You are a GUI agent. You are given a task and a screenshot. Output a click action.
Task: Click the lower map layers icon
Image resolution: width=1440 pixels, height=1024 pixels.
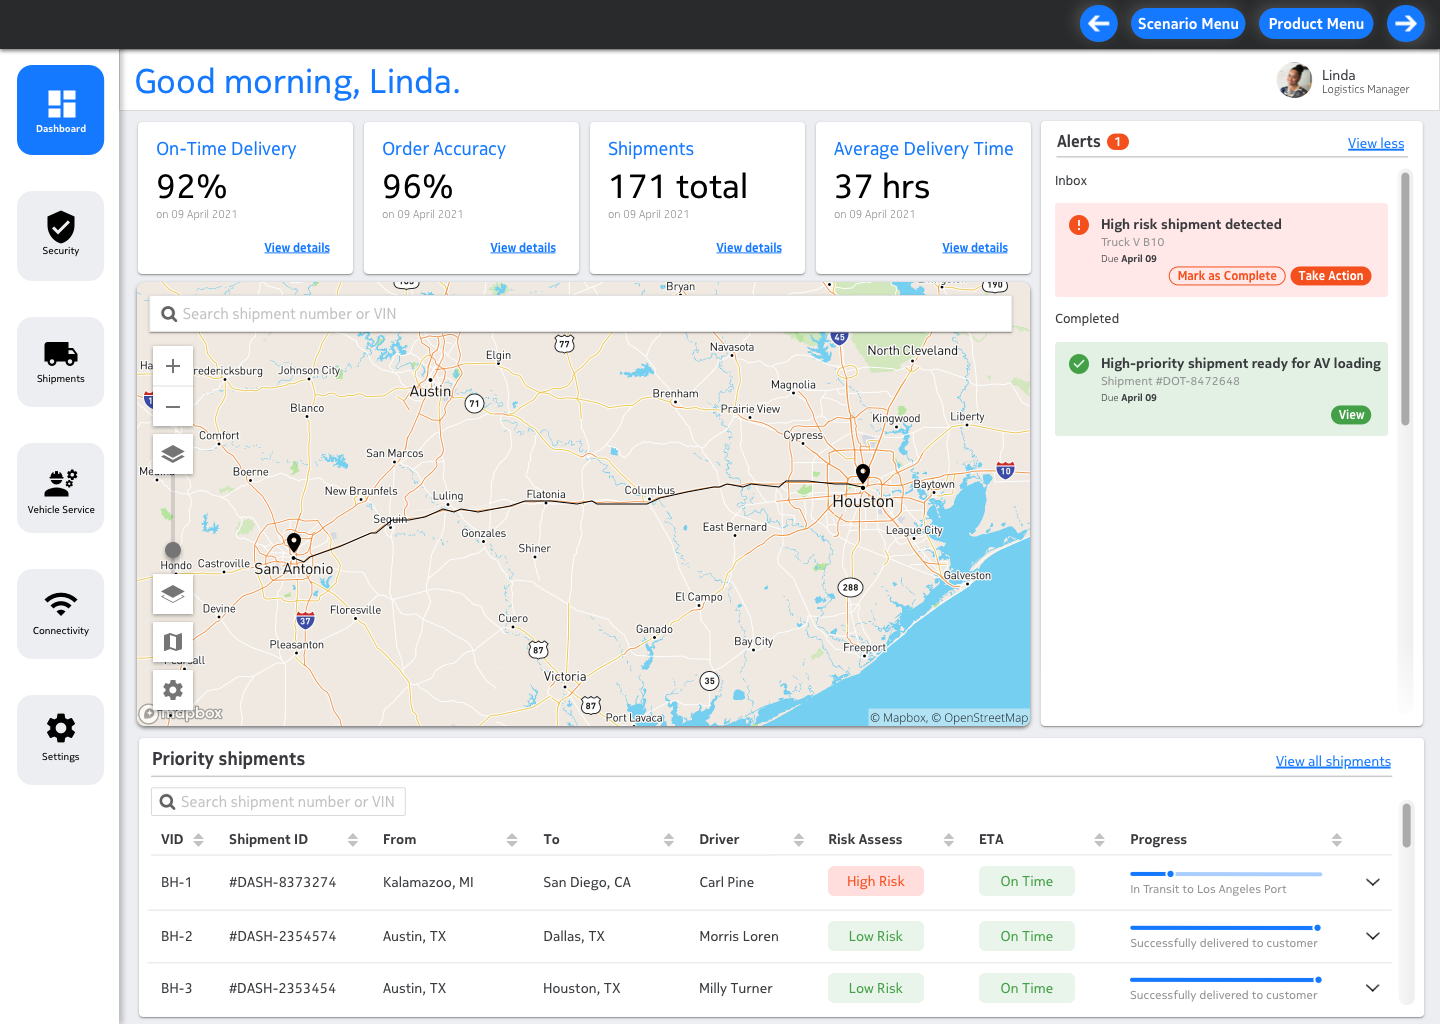click(x=173, y=594)
